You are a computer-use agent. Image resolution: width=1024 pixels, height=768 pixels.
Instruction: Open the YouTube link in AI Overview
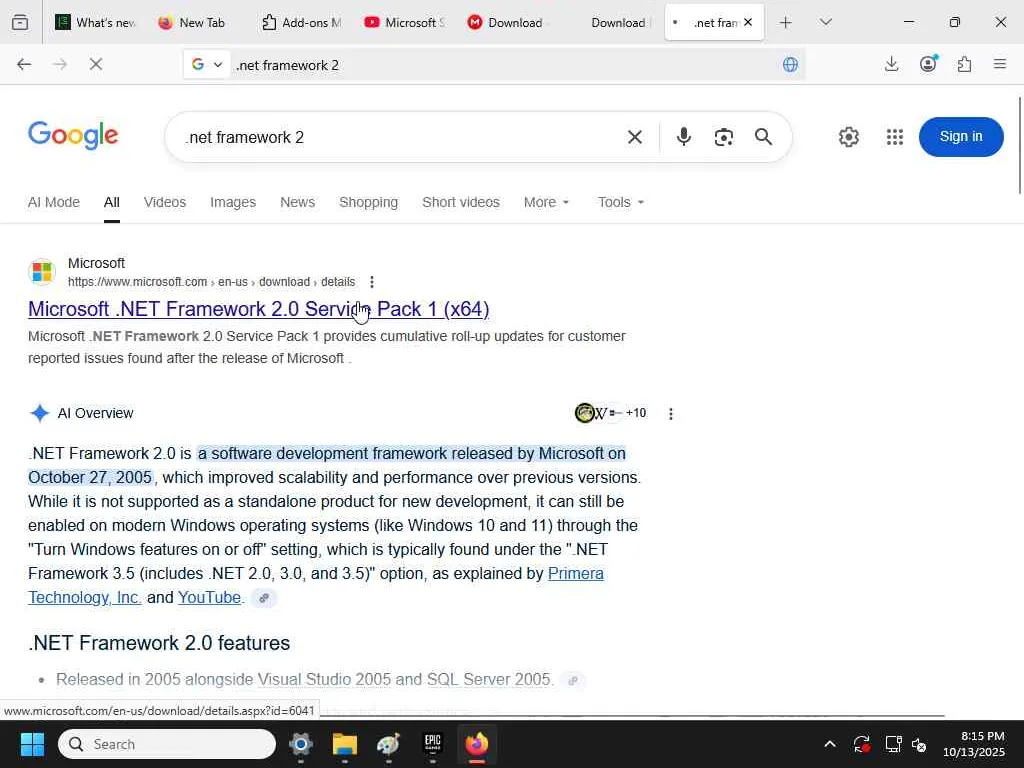pos(209,598)
